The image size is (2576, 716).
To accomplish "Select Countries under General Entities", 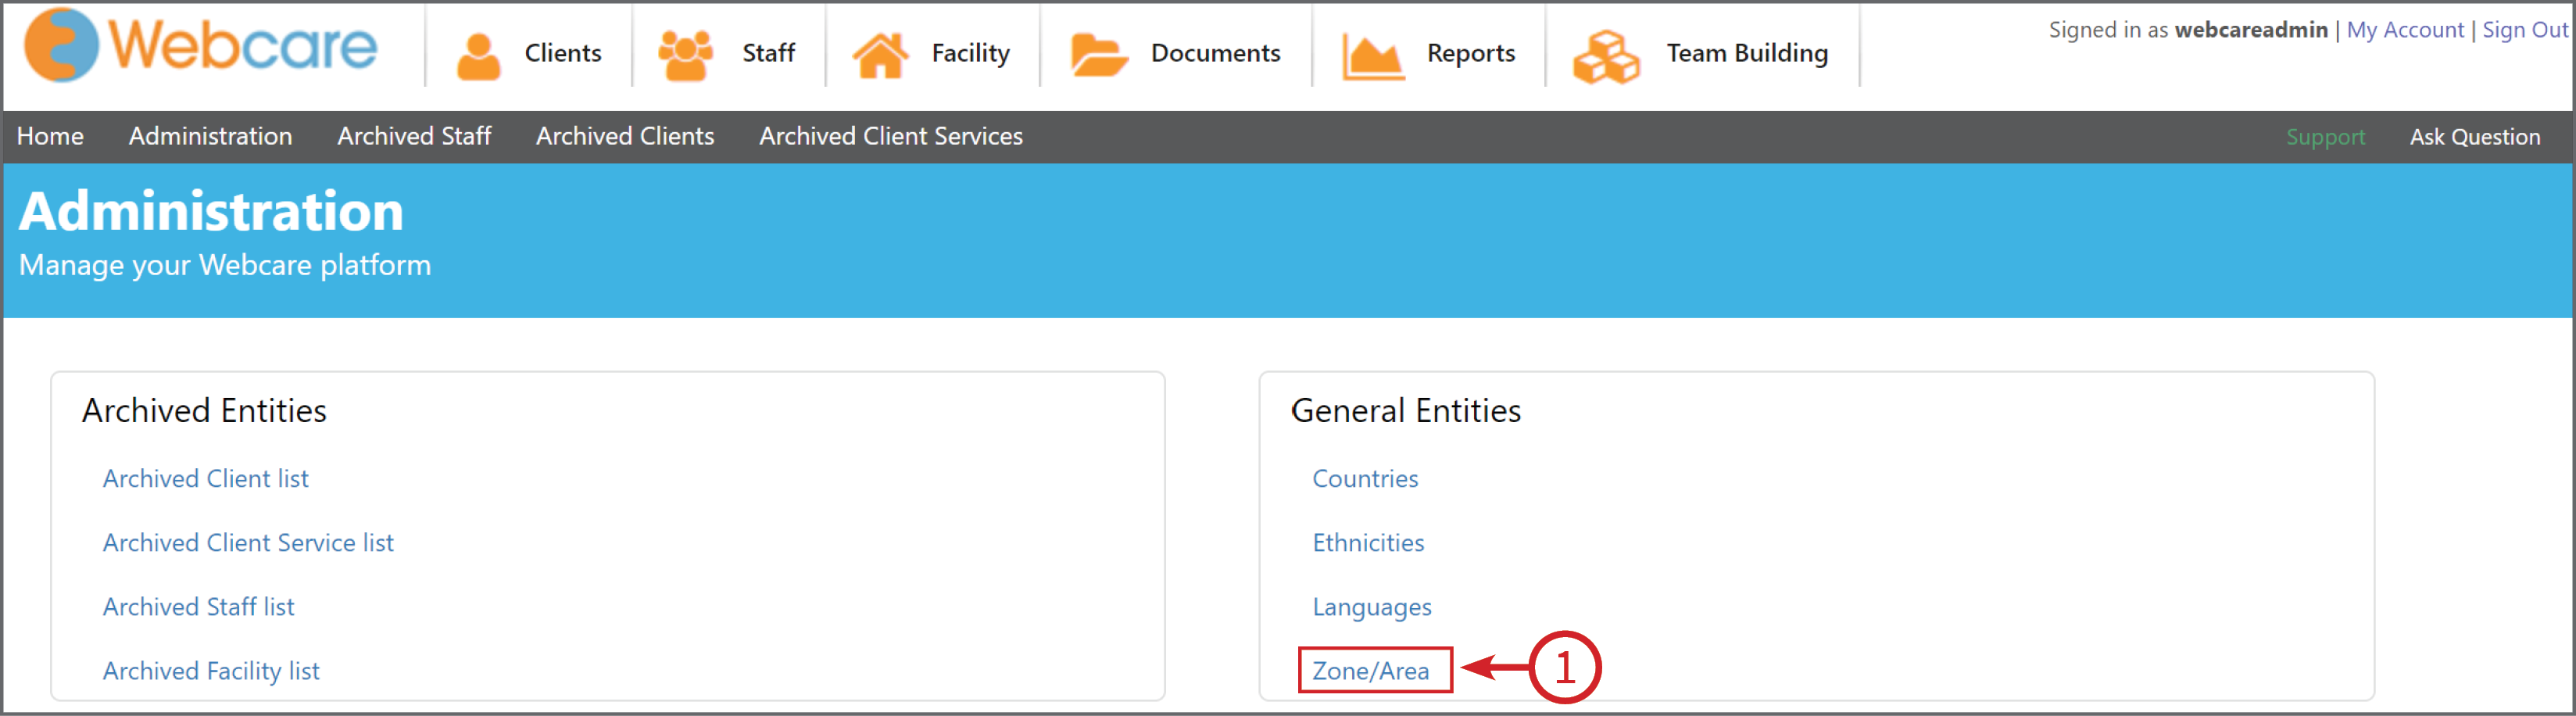I will tap(1366, 478).
